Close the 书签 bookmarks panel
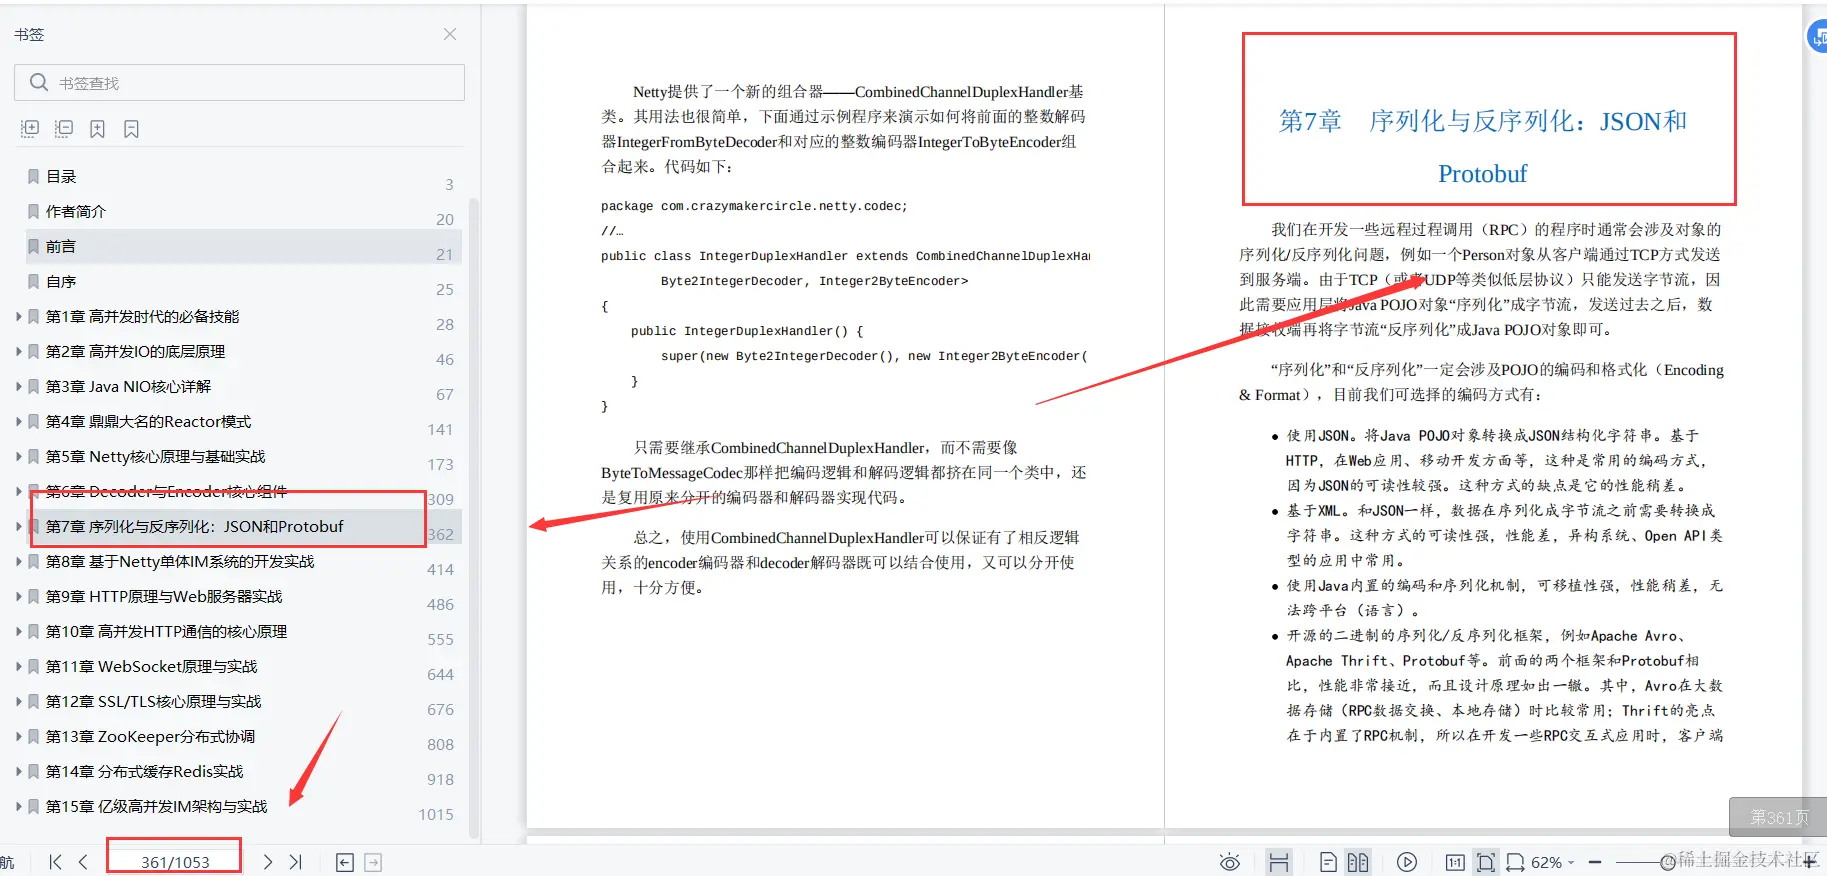This screenshot has width=1827, height=876. click(450, 34)
